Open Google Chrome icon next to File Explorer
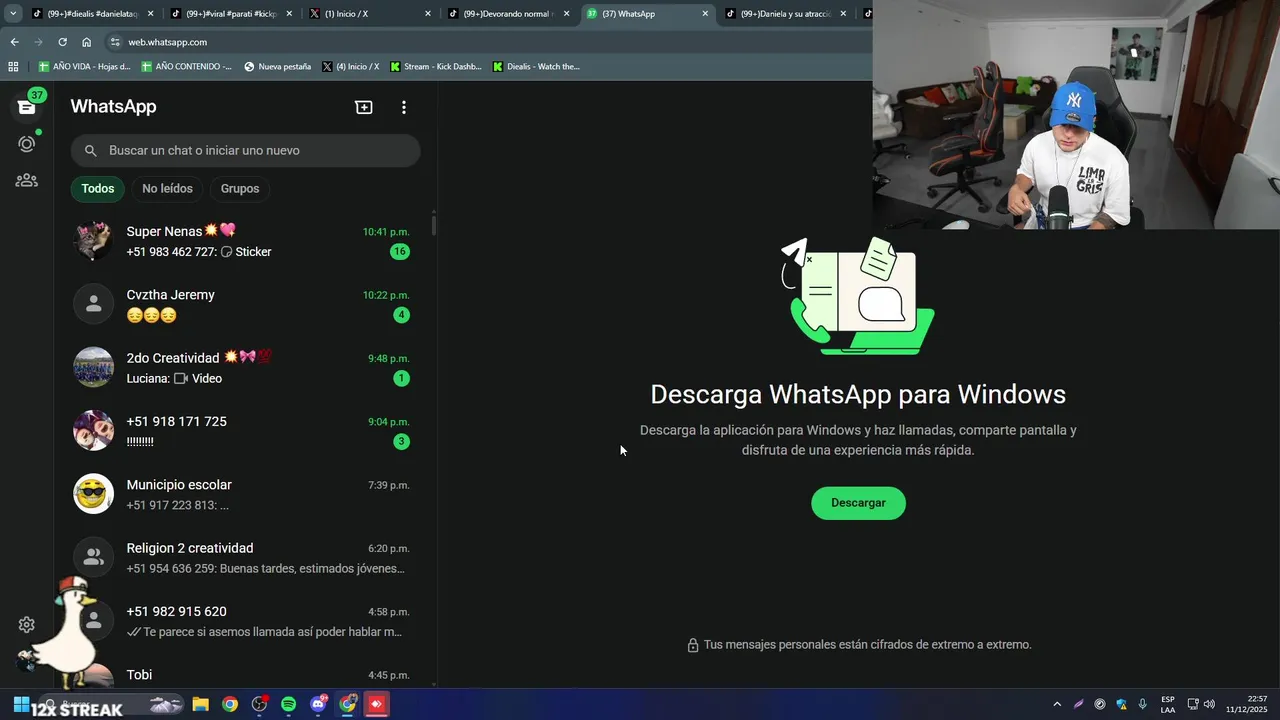The height and width of the screenshot is (720, 1280). (x=230, y=704)
